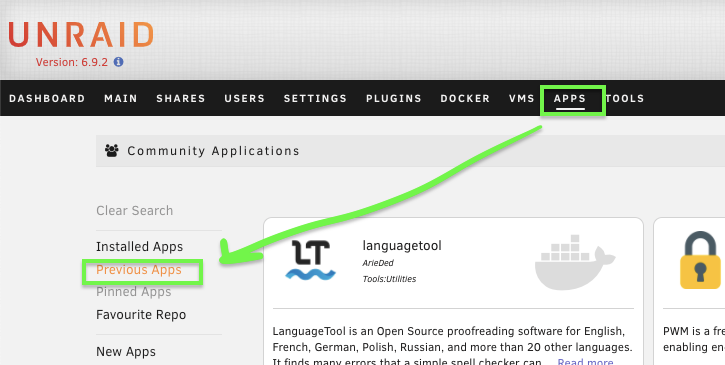This screenshot has height=365, width=725.
Task: Click the Version: 6.9.2 text
Action: pyautogui.click(x=72, y=62)
